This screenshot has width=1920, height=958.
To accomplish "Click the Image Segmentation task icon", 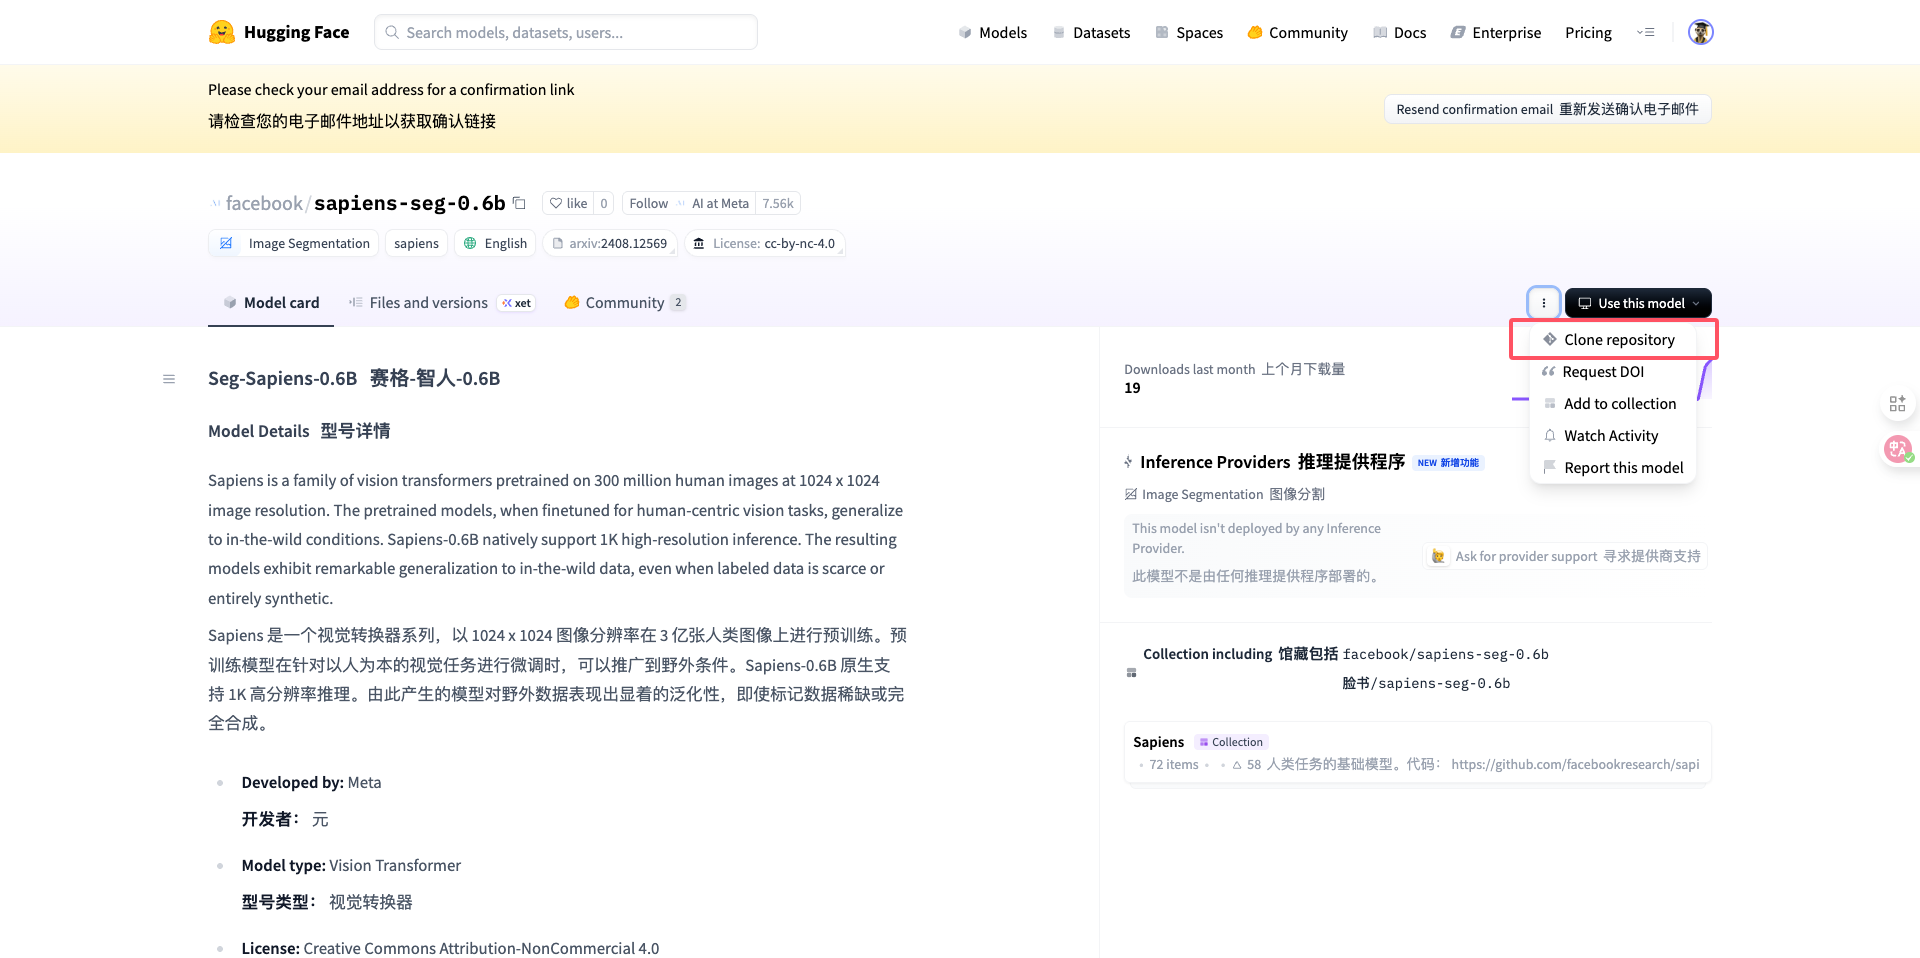I will 226,243.
